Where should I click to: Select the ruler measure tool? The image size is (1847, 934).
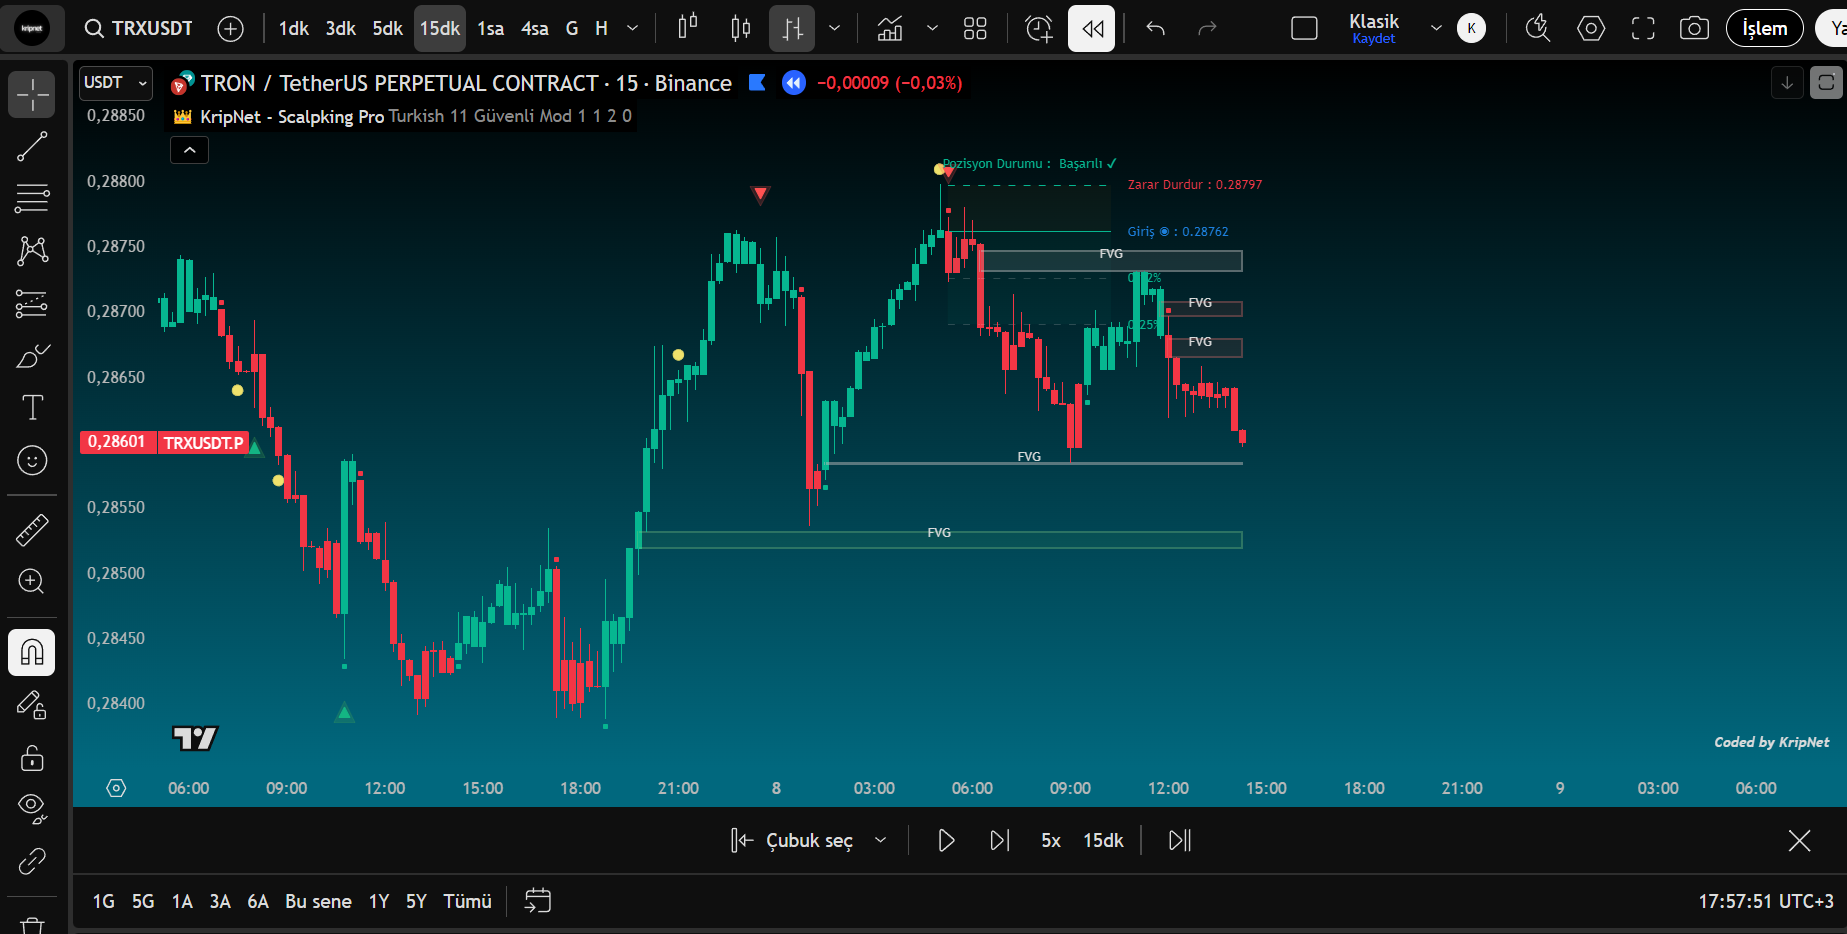point(32,530)
